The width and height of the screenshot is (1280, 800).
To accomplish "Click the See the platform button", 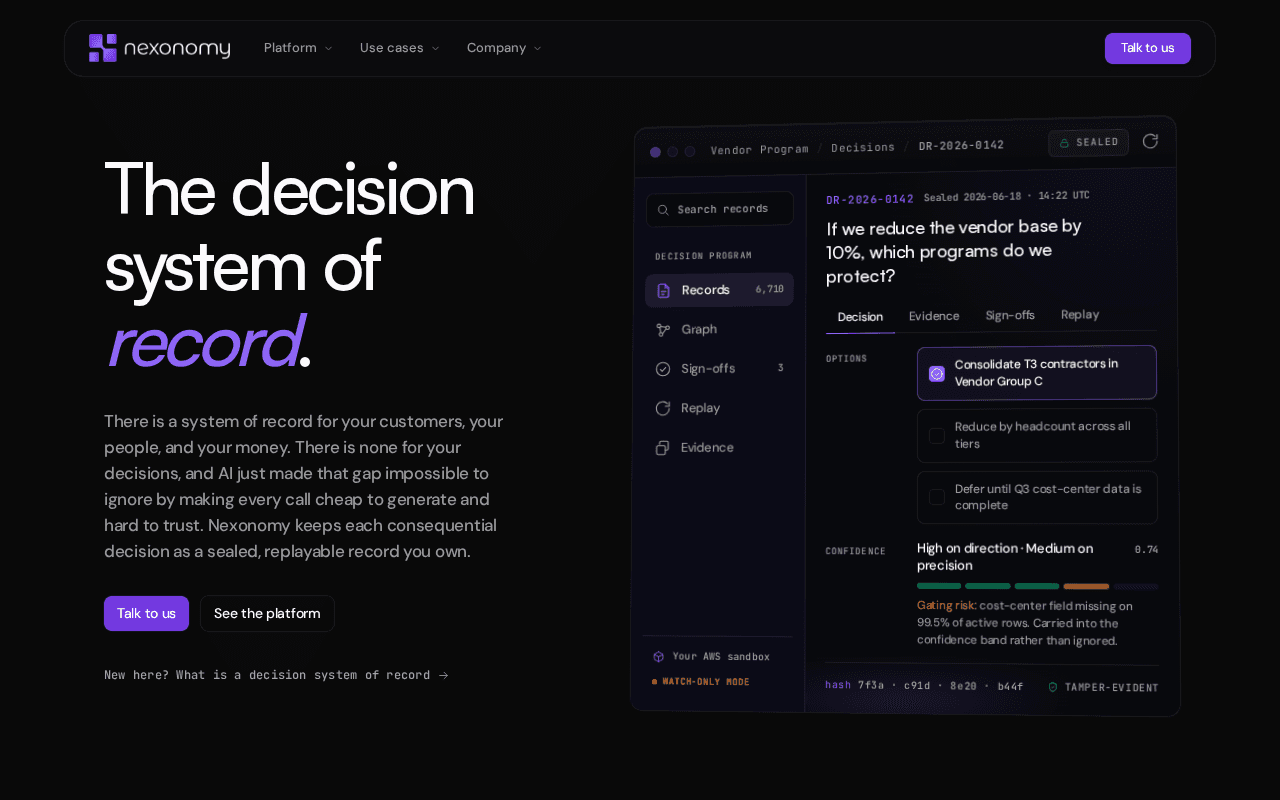I will tap(267, 614).
